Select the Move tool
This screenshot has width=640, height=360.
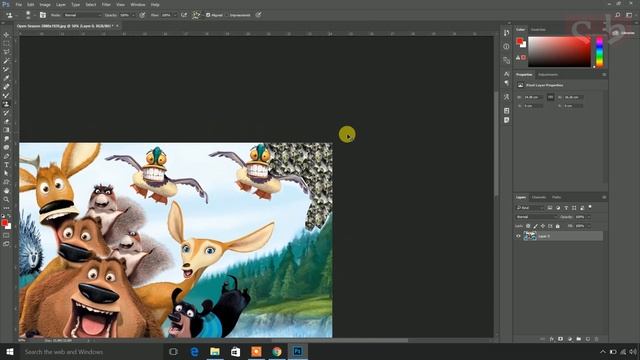(6, 35)
